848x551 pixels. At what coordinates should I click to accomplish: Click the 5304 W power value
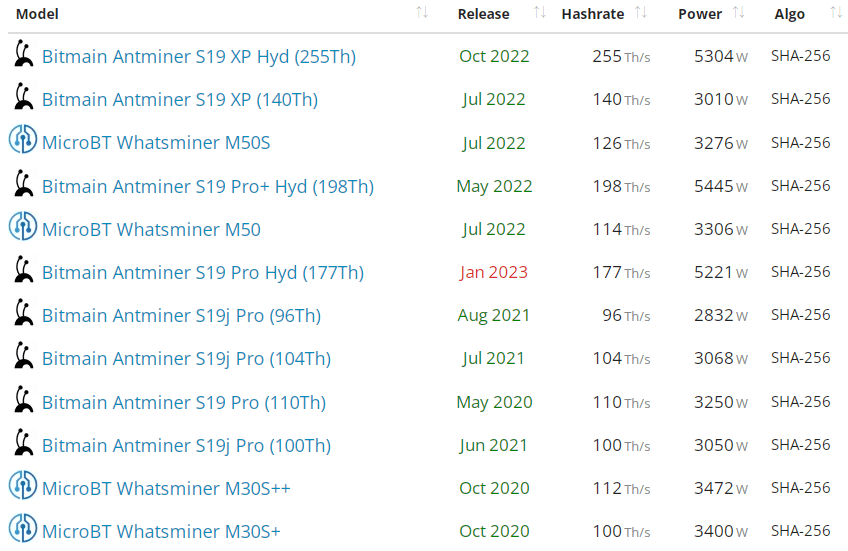721,56
